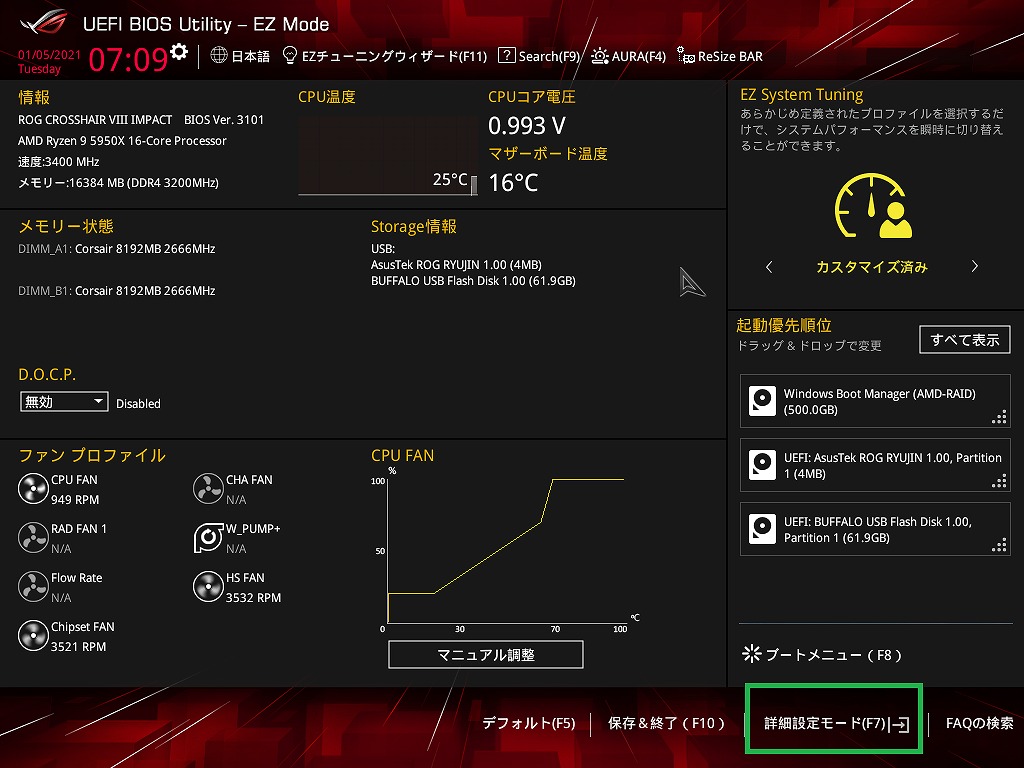The image size is (1024, 768).
Task: Click the 3521 RPM Chipset FAN speed
Action: 78,647
